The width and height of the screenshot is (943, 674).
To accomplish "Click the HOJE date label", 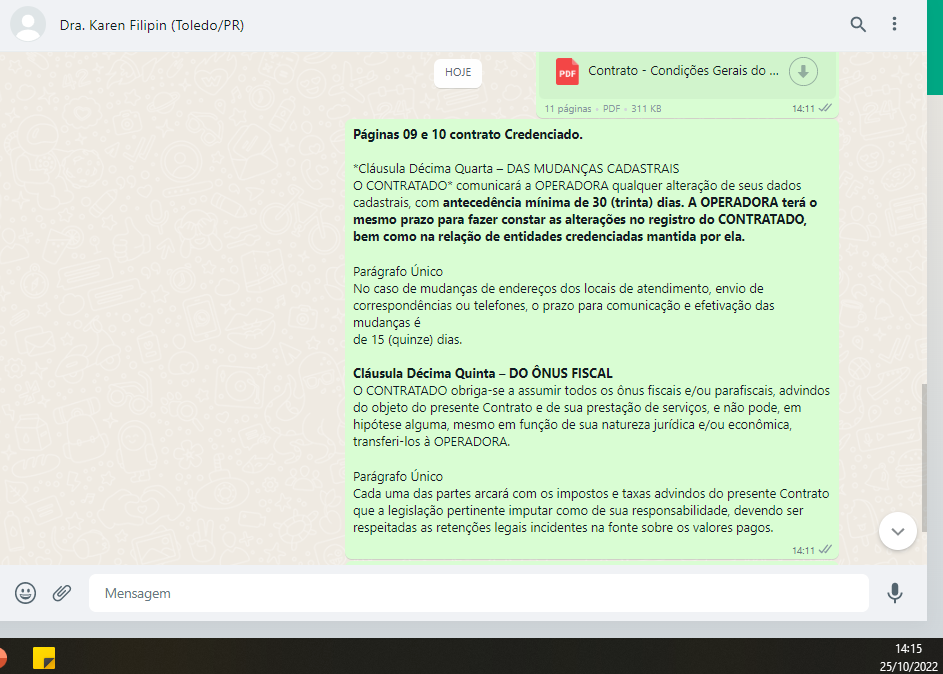I will point(458,73).
